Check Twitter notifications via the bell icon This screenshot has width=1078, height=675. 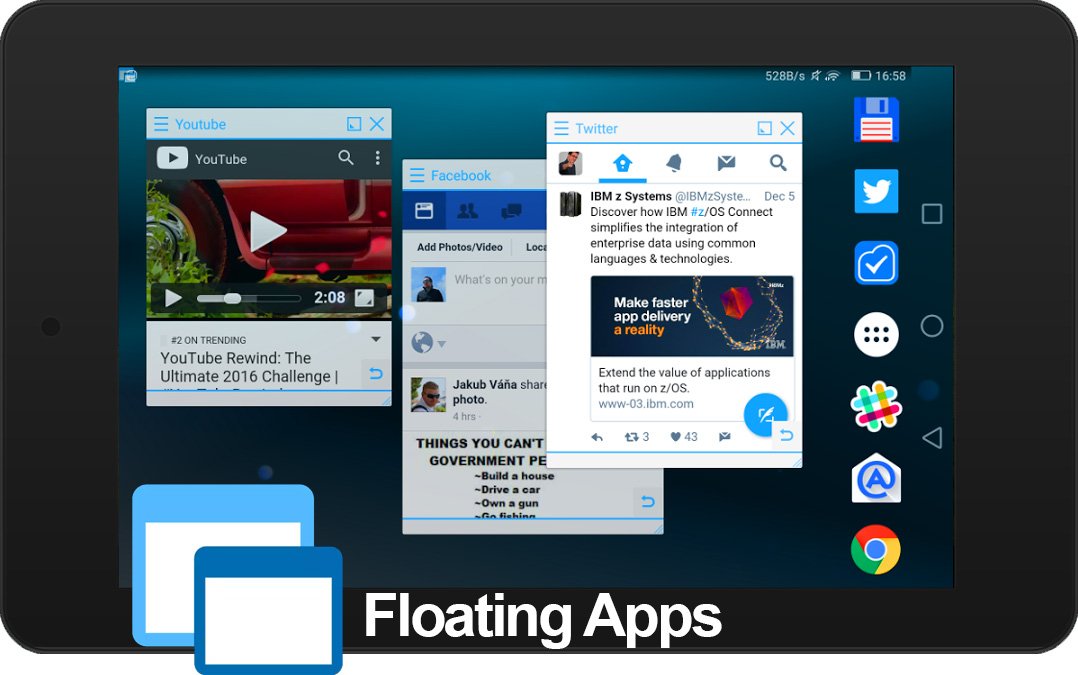[x=673, y=162]
